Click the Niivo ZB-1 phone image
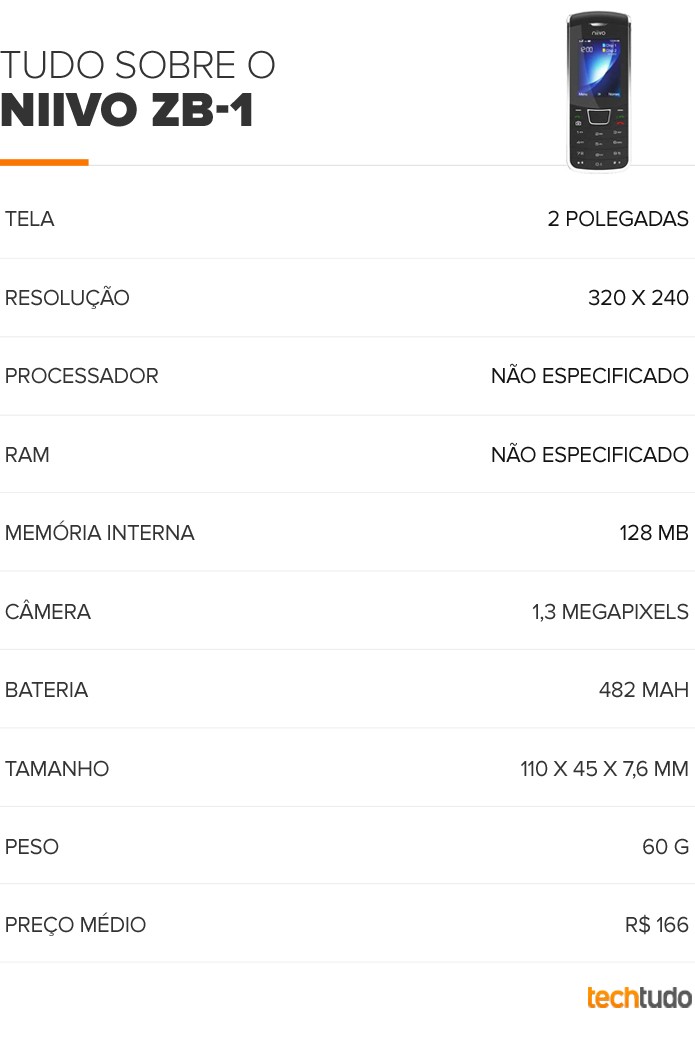The width and height of the screenshot is (695, 1040). [x=598, y=92]
